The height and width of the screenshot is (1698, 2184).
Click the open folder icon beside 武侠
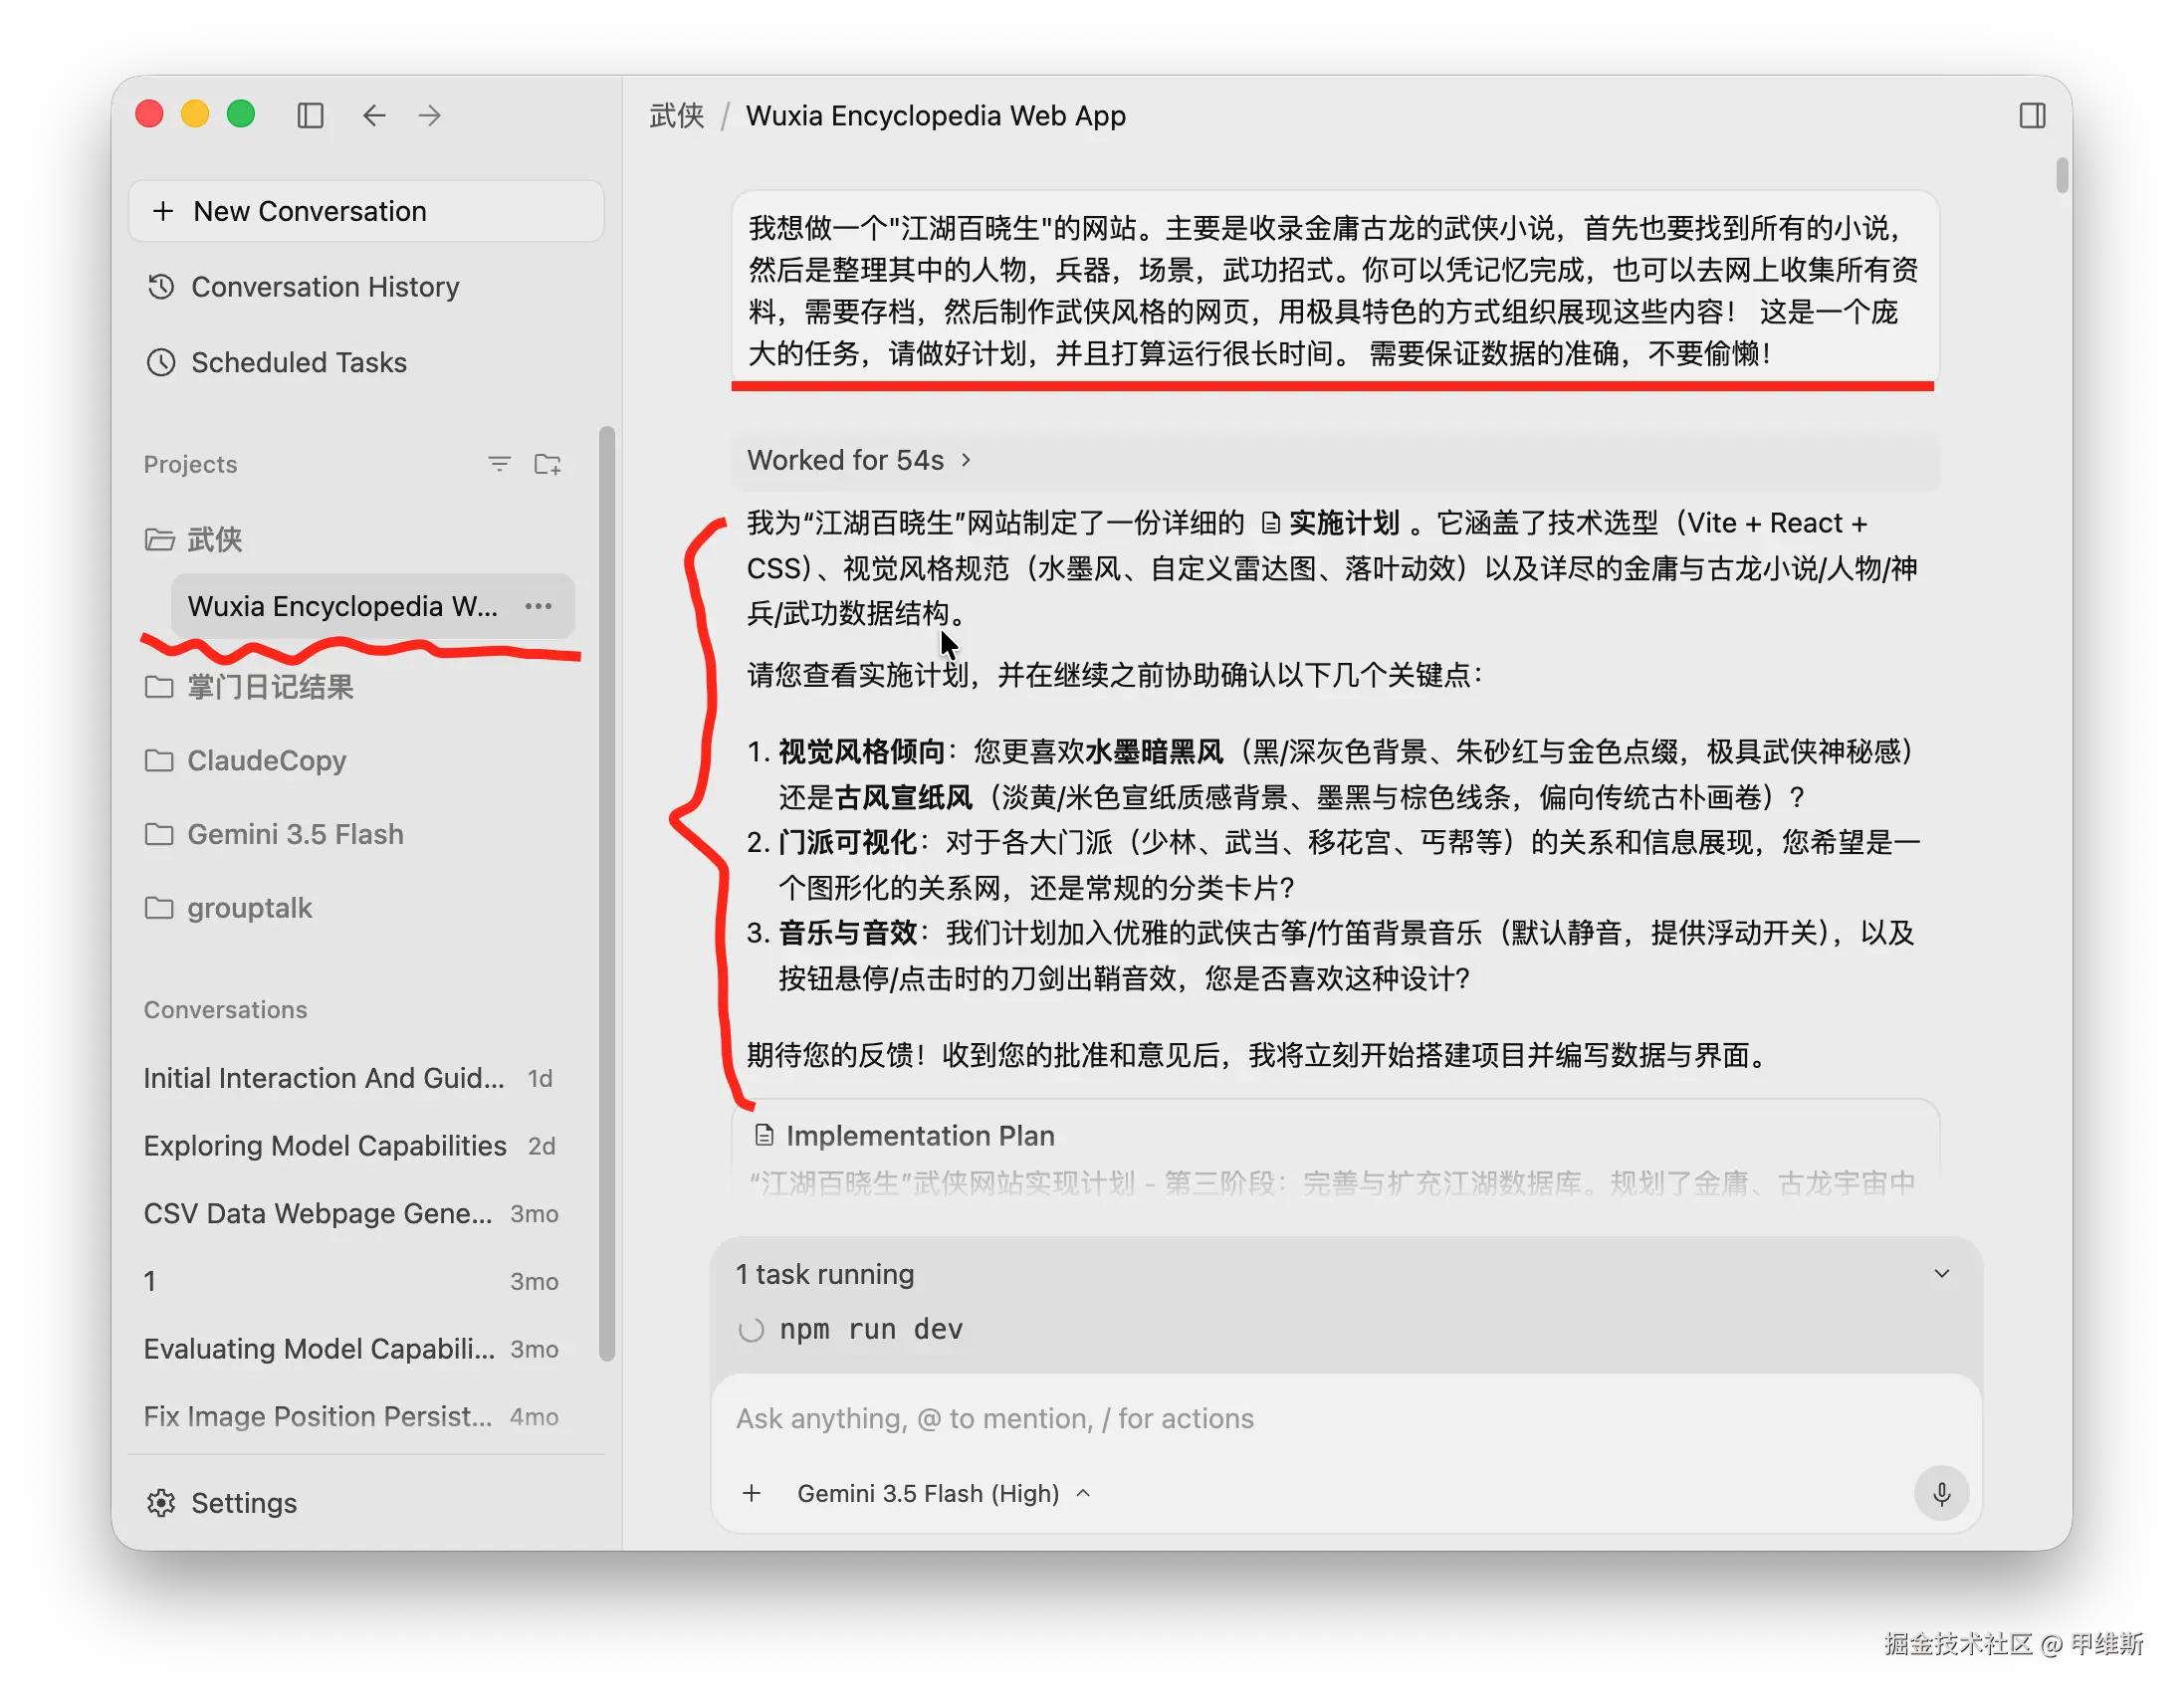[160, 540]
